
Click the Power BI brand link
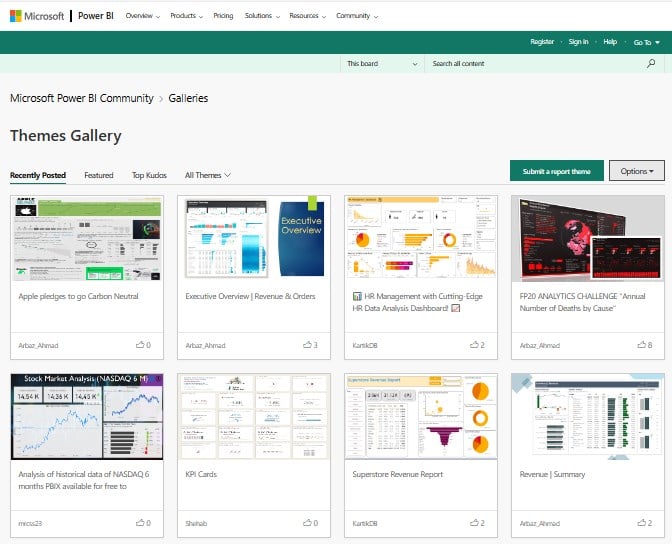point(96,16)
